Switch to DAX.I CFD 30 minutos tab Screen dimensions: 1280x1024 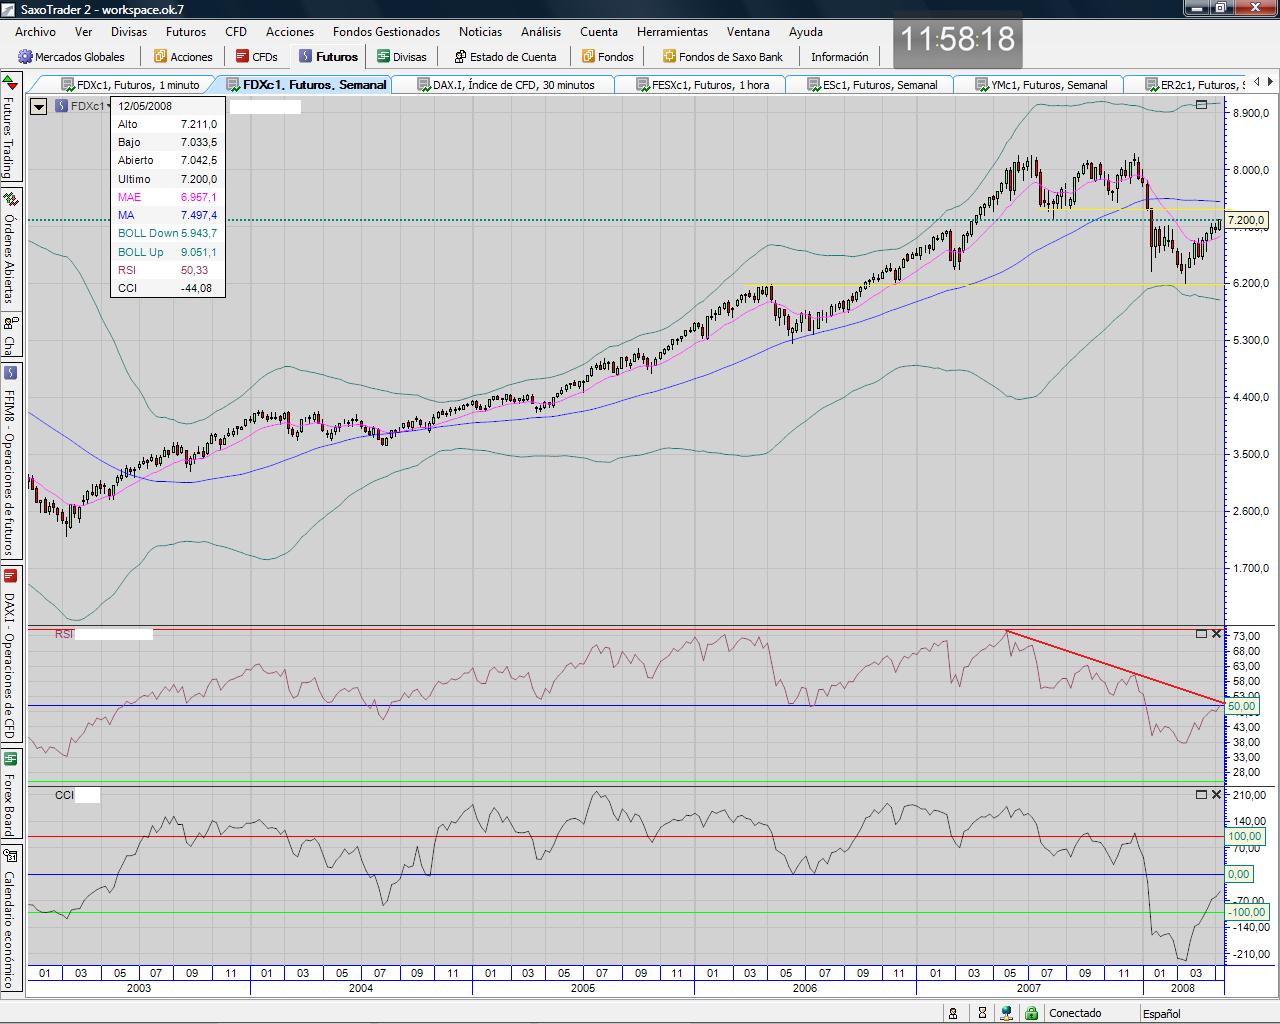506,85
